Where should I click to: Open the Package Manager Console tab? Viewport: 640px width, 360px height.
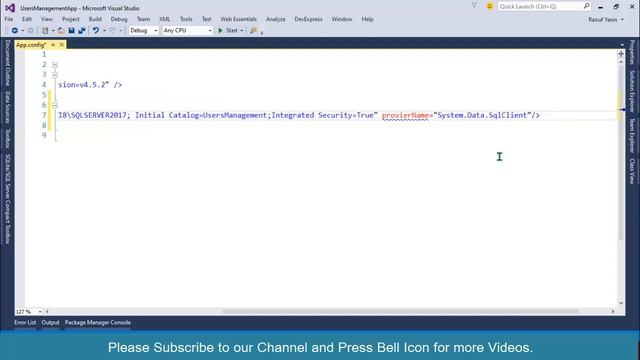click(x=98, y=322)
